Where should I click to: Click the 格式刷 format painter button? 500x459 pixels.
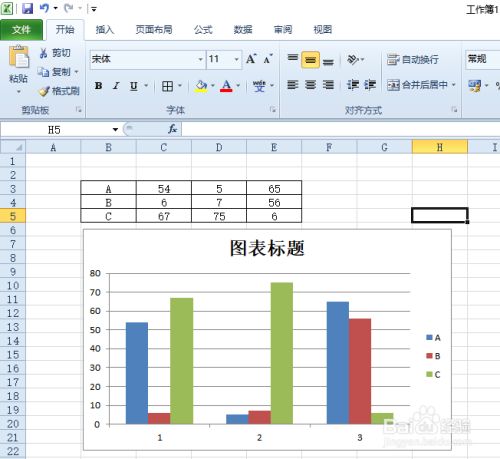point(59,91)
